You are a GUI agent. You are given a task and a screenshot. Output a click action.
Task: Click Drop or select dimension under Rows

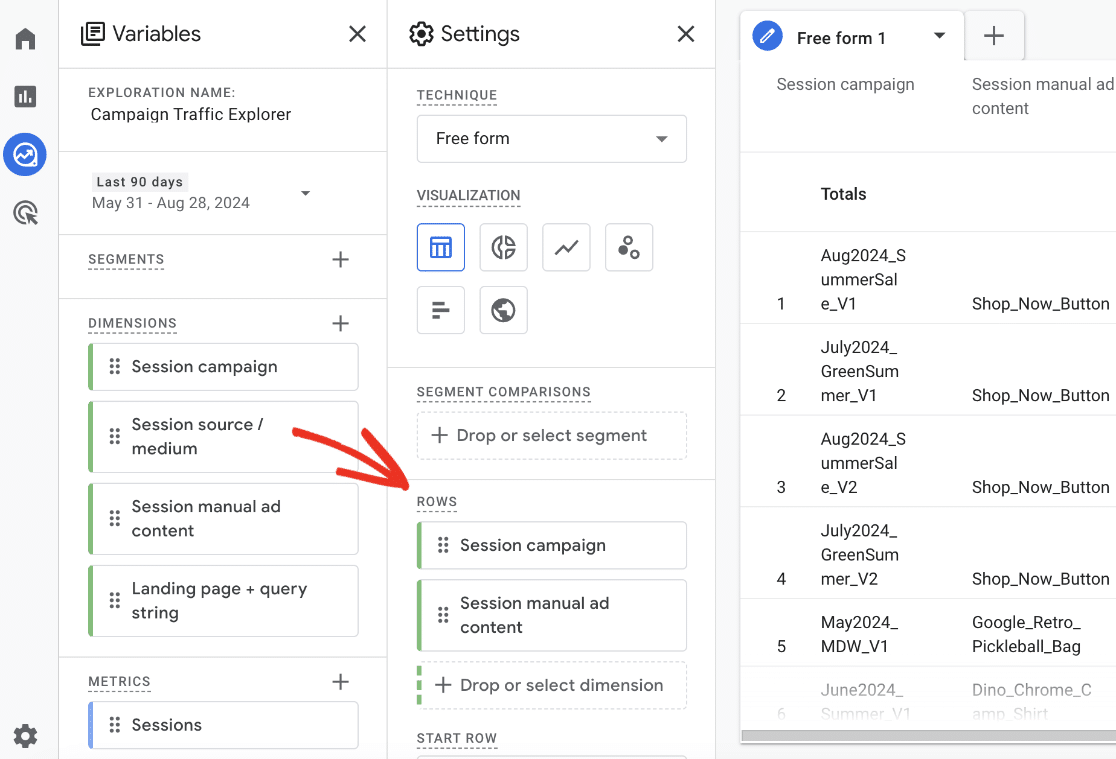[x=551, y=685]
